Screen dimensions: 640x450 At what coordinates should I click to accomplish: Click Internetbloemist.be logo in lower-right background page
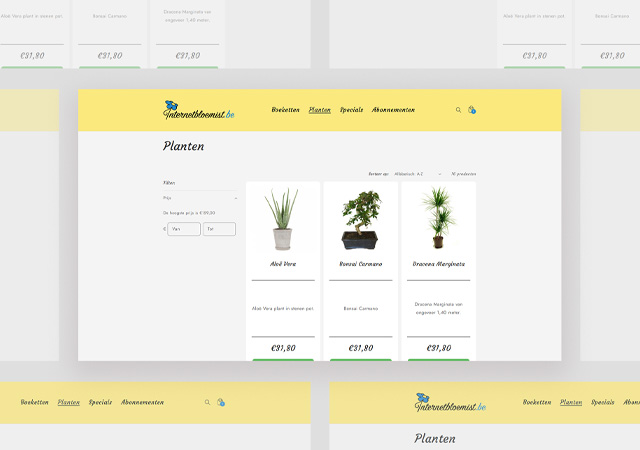pos(450,402)
